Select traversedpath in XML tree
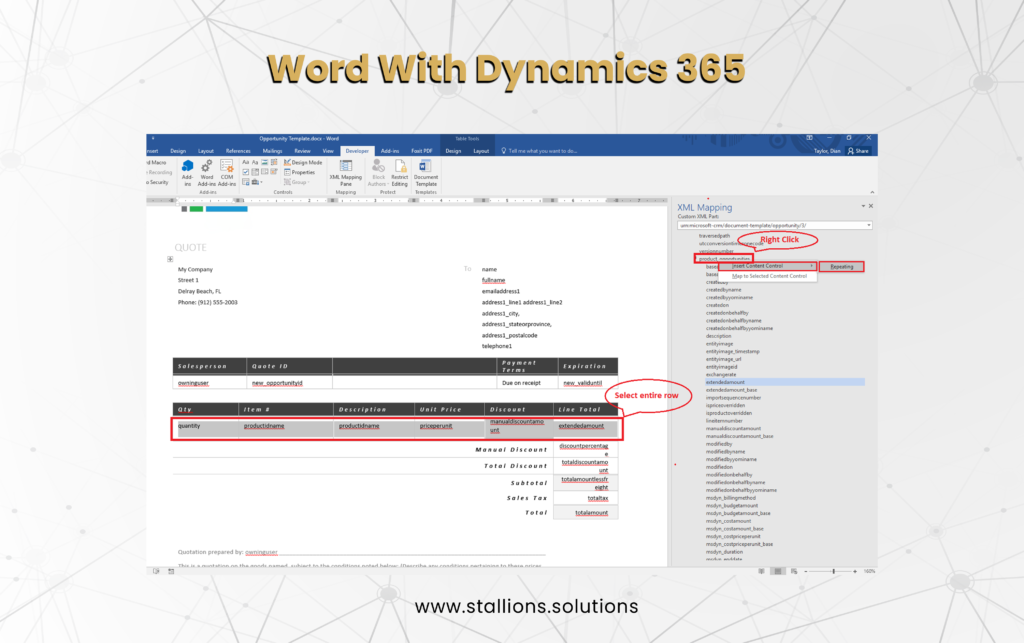Image resolution: width=1024 pixels, height=643 pixels. click(x=714, y=236)
